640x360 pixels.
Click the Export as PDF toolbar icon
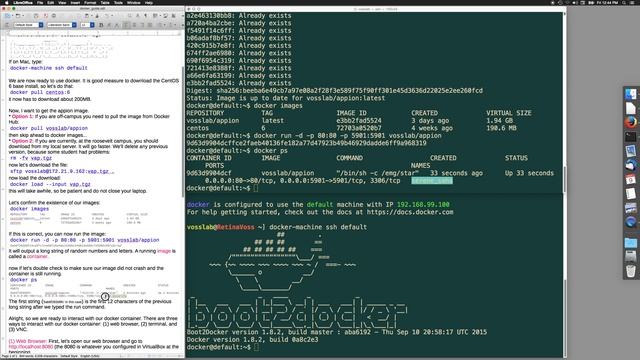pos(45,16)
